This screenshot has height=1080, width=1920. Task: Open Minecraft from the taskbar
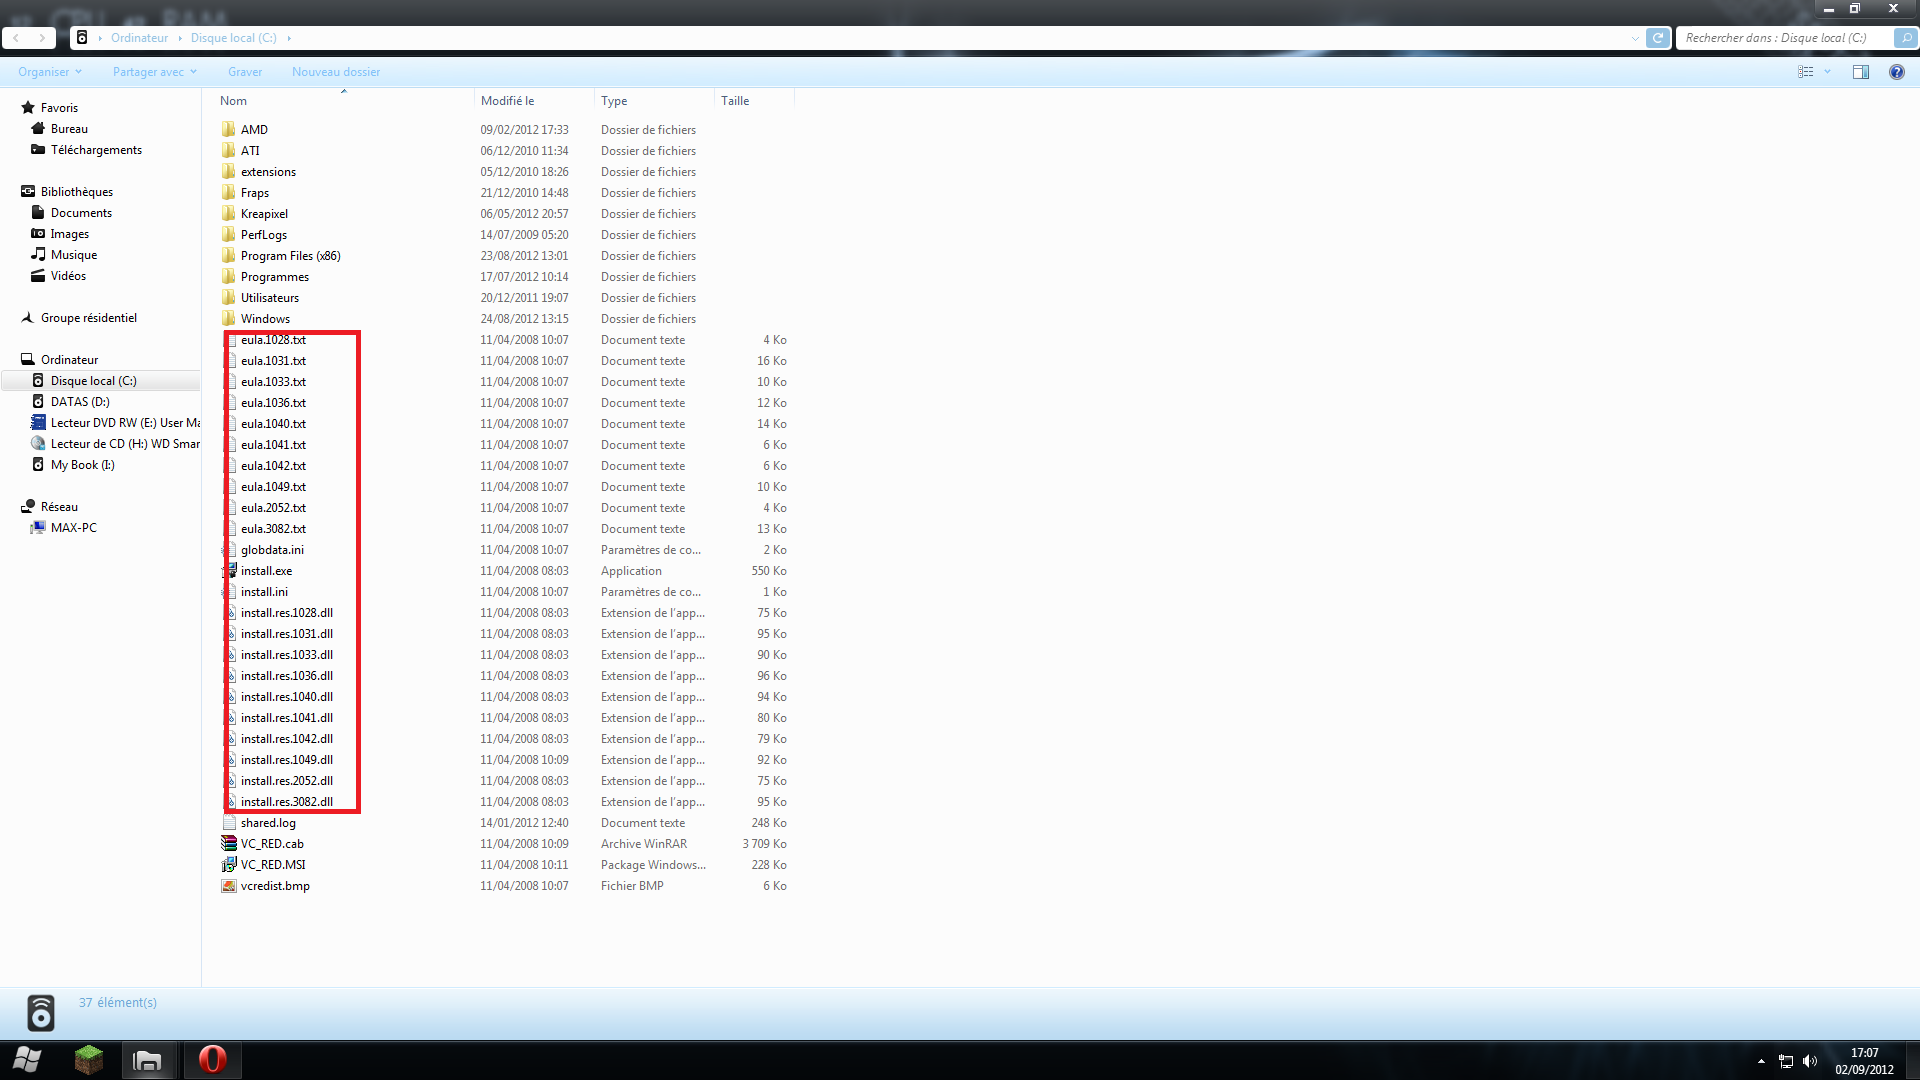tap(89, 1060)
